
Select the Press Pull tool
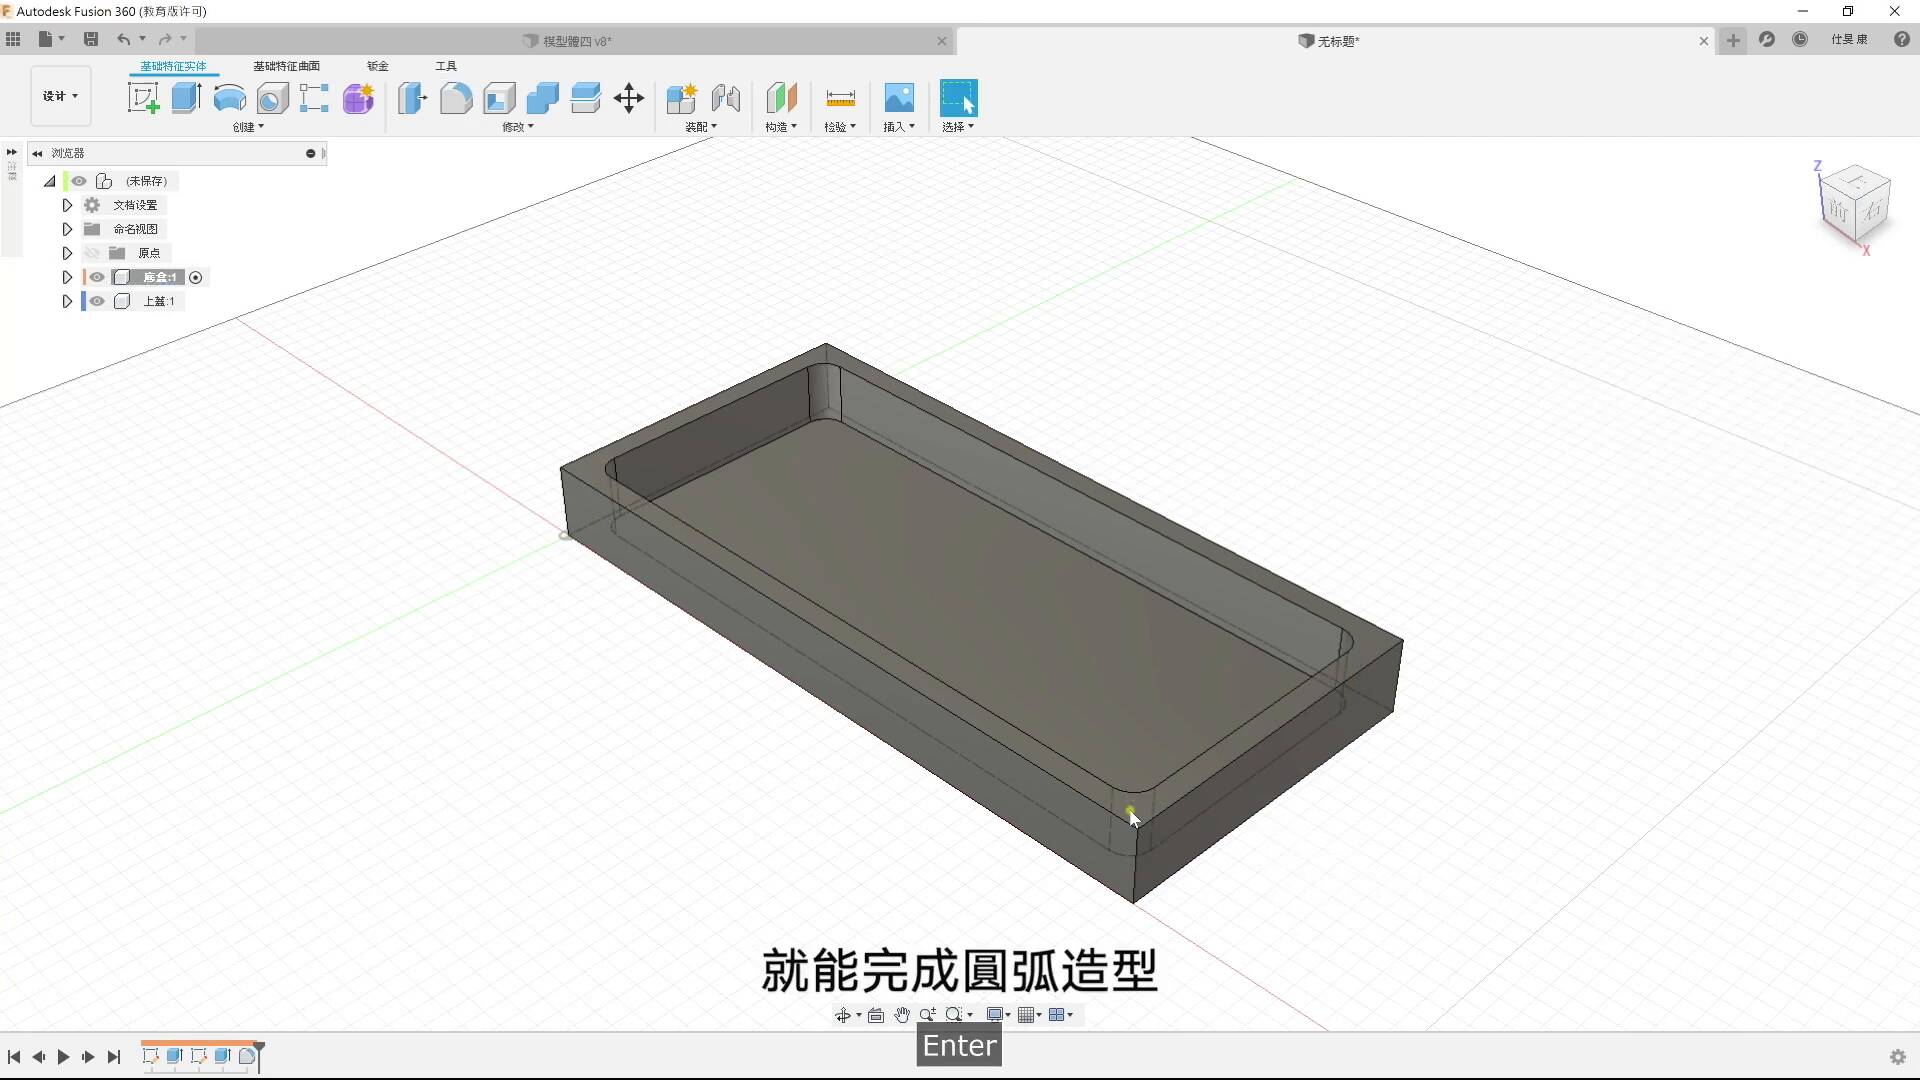pyautogui.click(x=412, y=98)
